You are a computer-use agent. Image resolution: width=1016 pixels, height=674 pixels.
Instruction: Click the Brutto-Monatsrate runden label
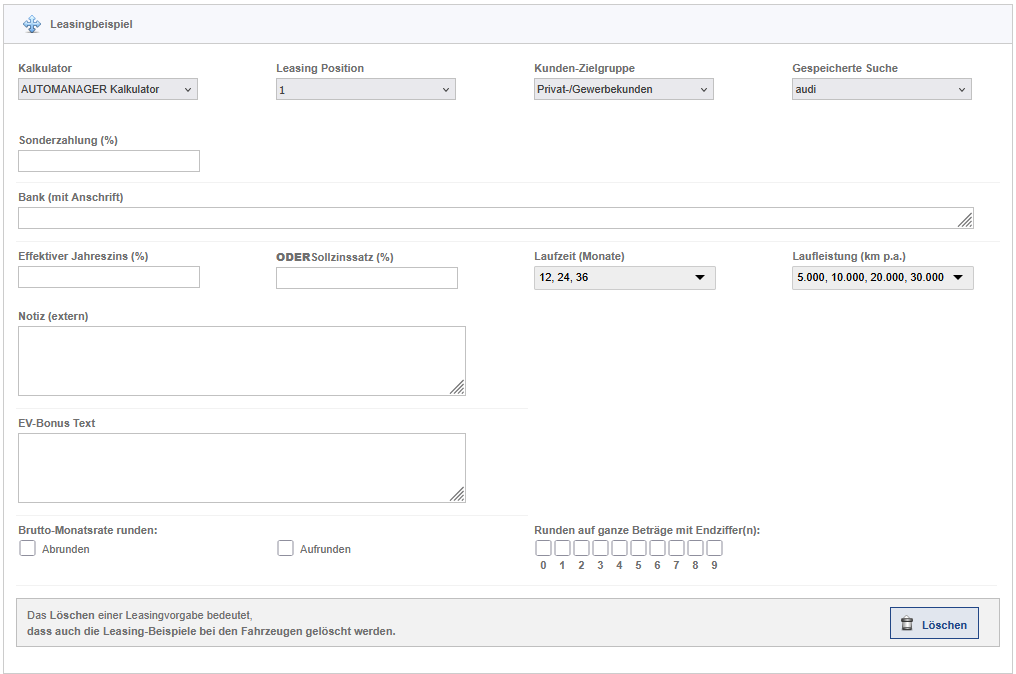pos(88,530)
